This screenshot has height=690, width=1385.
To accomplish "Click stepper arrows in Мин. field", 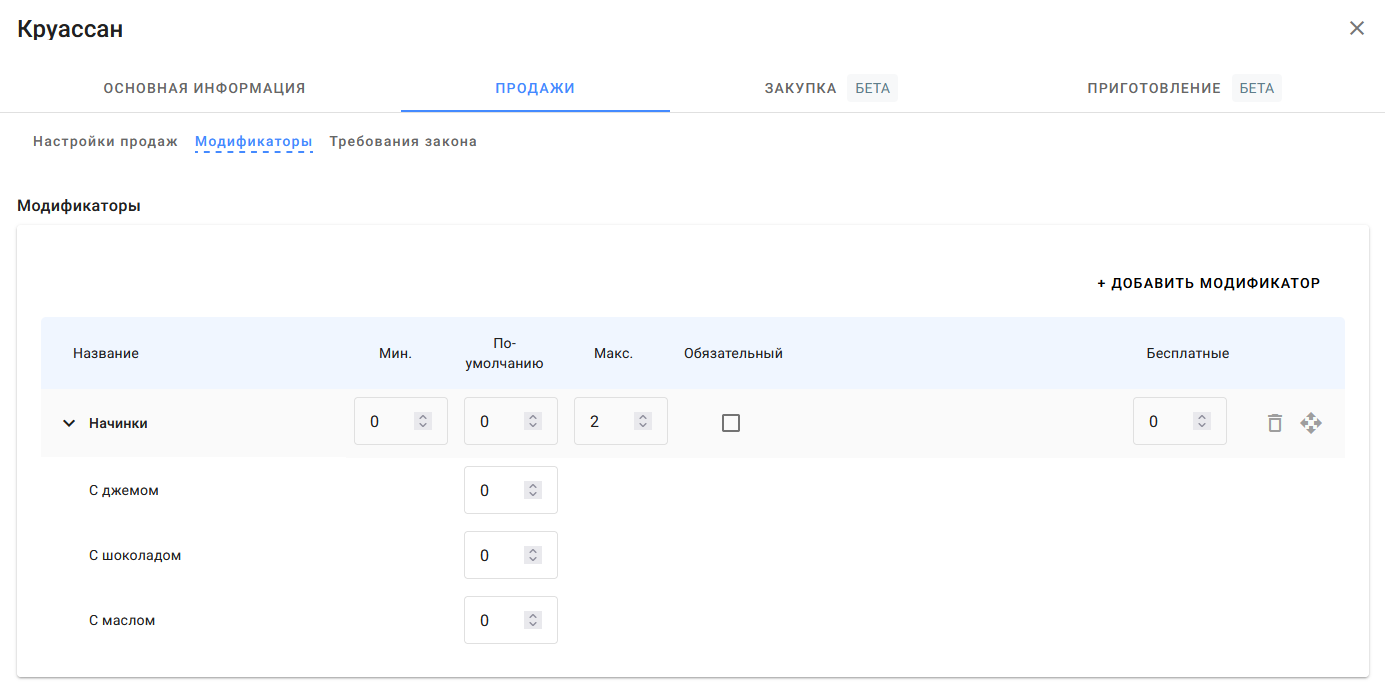I will pyautogui.click(x=423, y=422).
